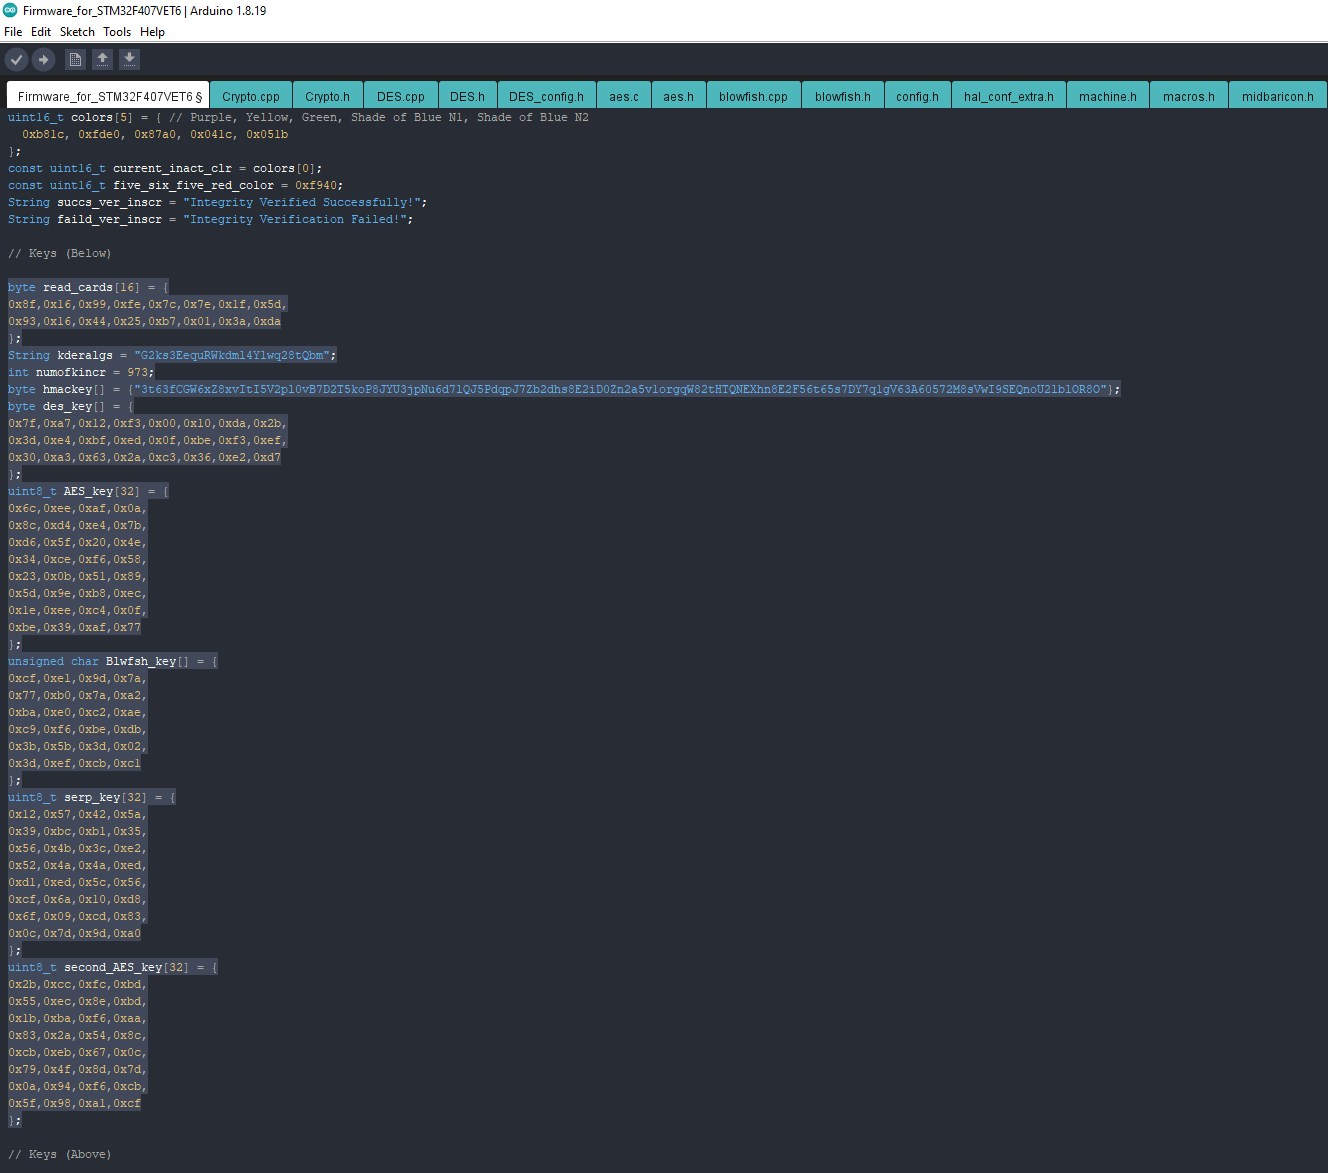Click the "Integrity Verified Successfully!" string
1328x1173 pixels.
302,202
